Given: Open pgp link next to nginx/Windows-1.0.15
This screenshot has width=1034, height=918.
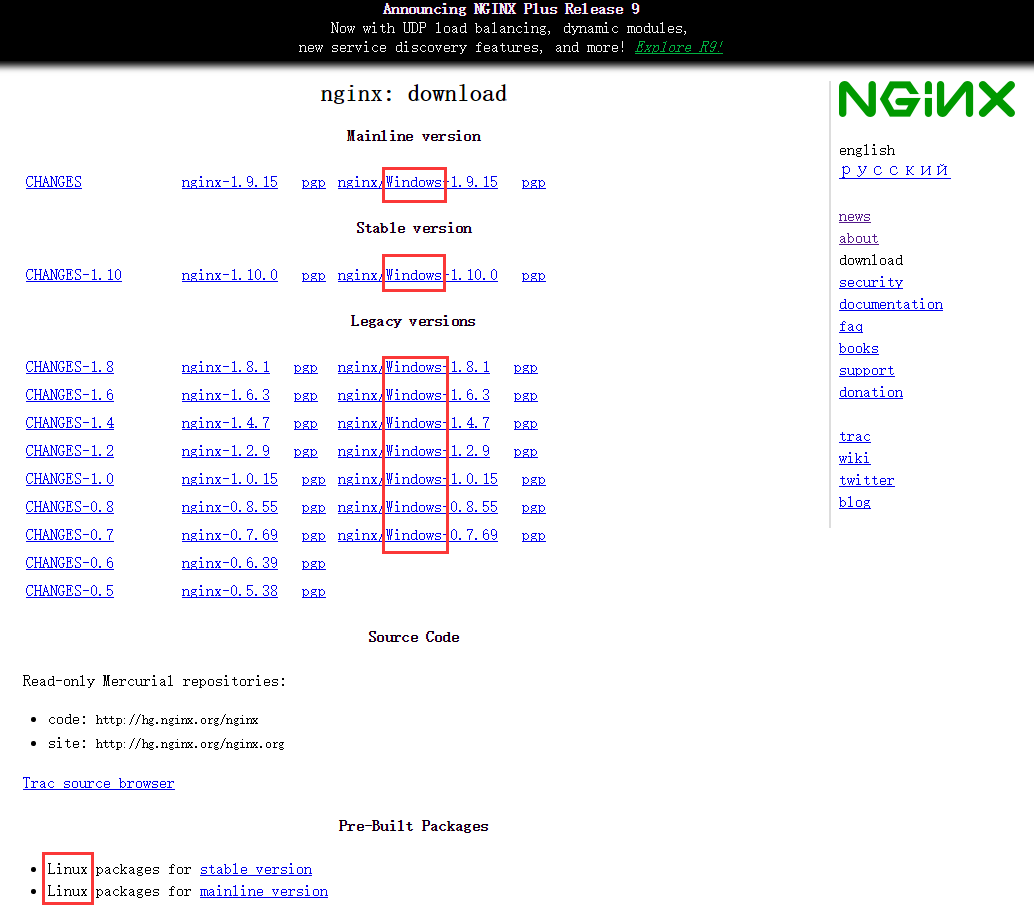Looking at the screenshot, I should 533,479.
